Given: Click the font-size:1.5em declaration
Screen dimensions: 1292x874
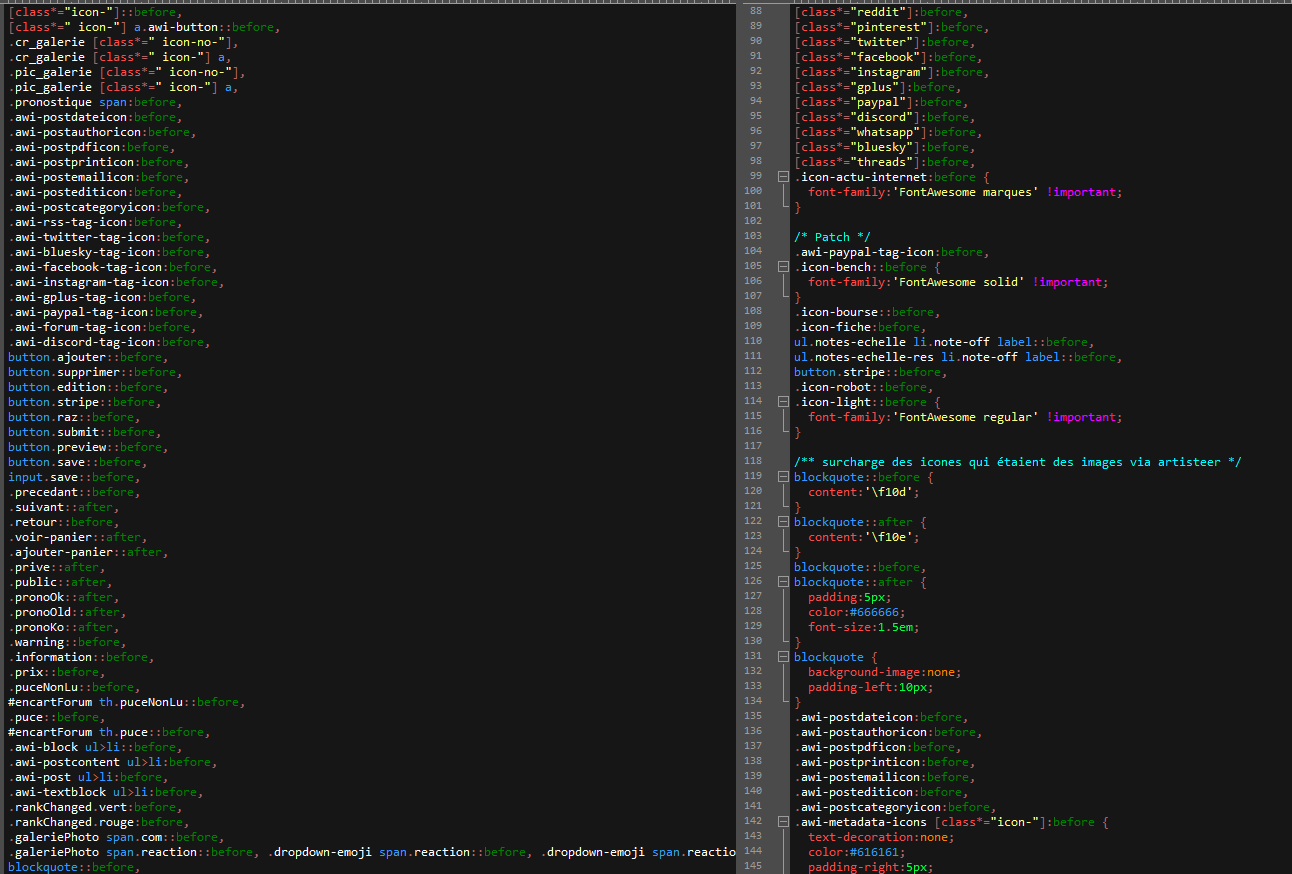Looking at the screenshot, I should point(864,627).
